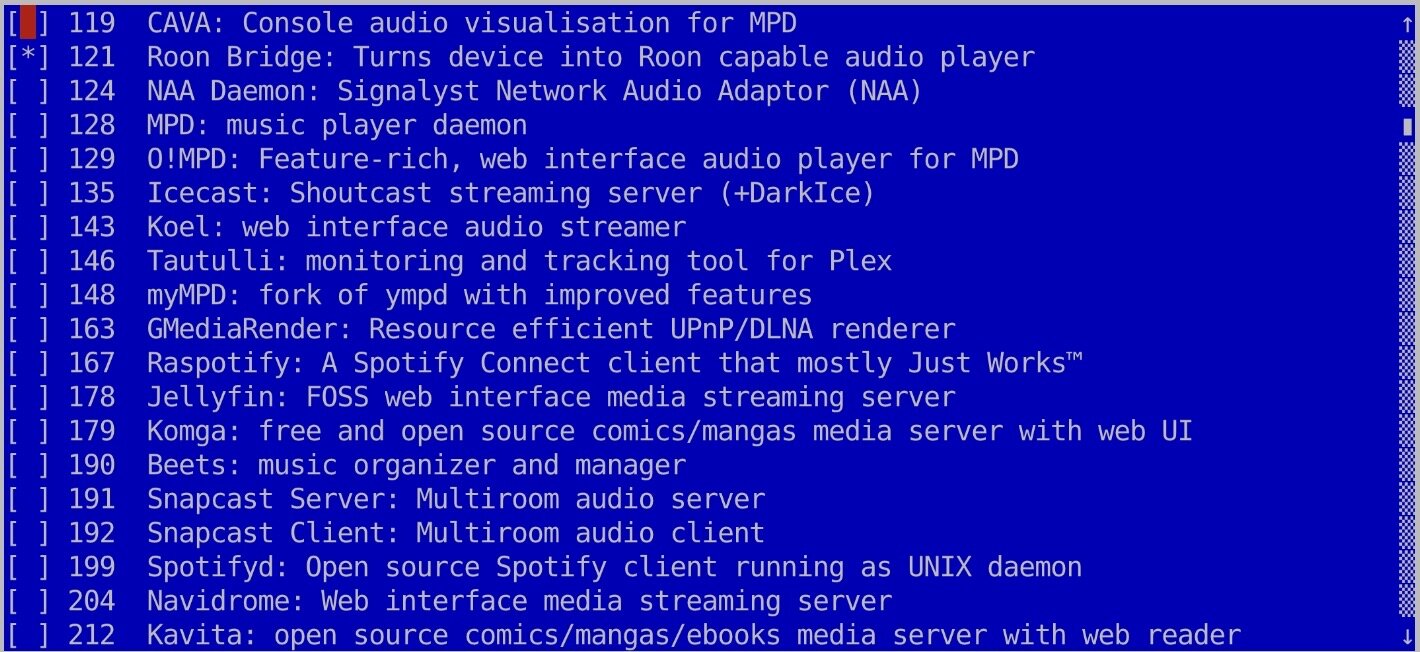
Task: Check the box for MPD music player daemon
Action: pyautogui.click(x=28, y=125)
